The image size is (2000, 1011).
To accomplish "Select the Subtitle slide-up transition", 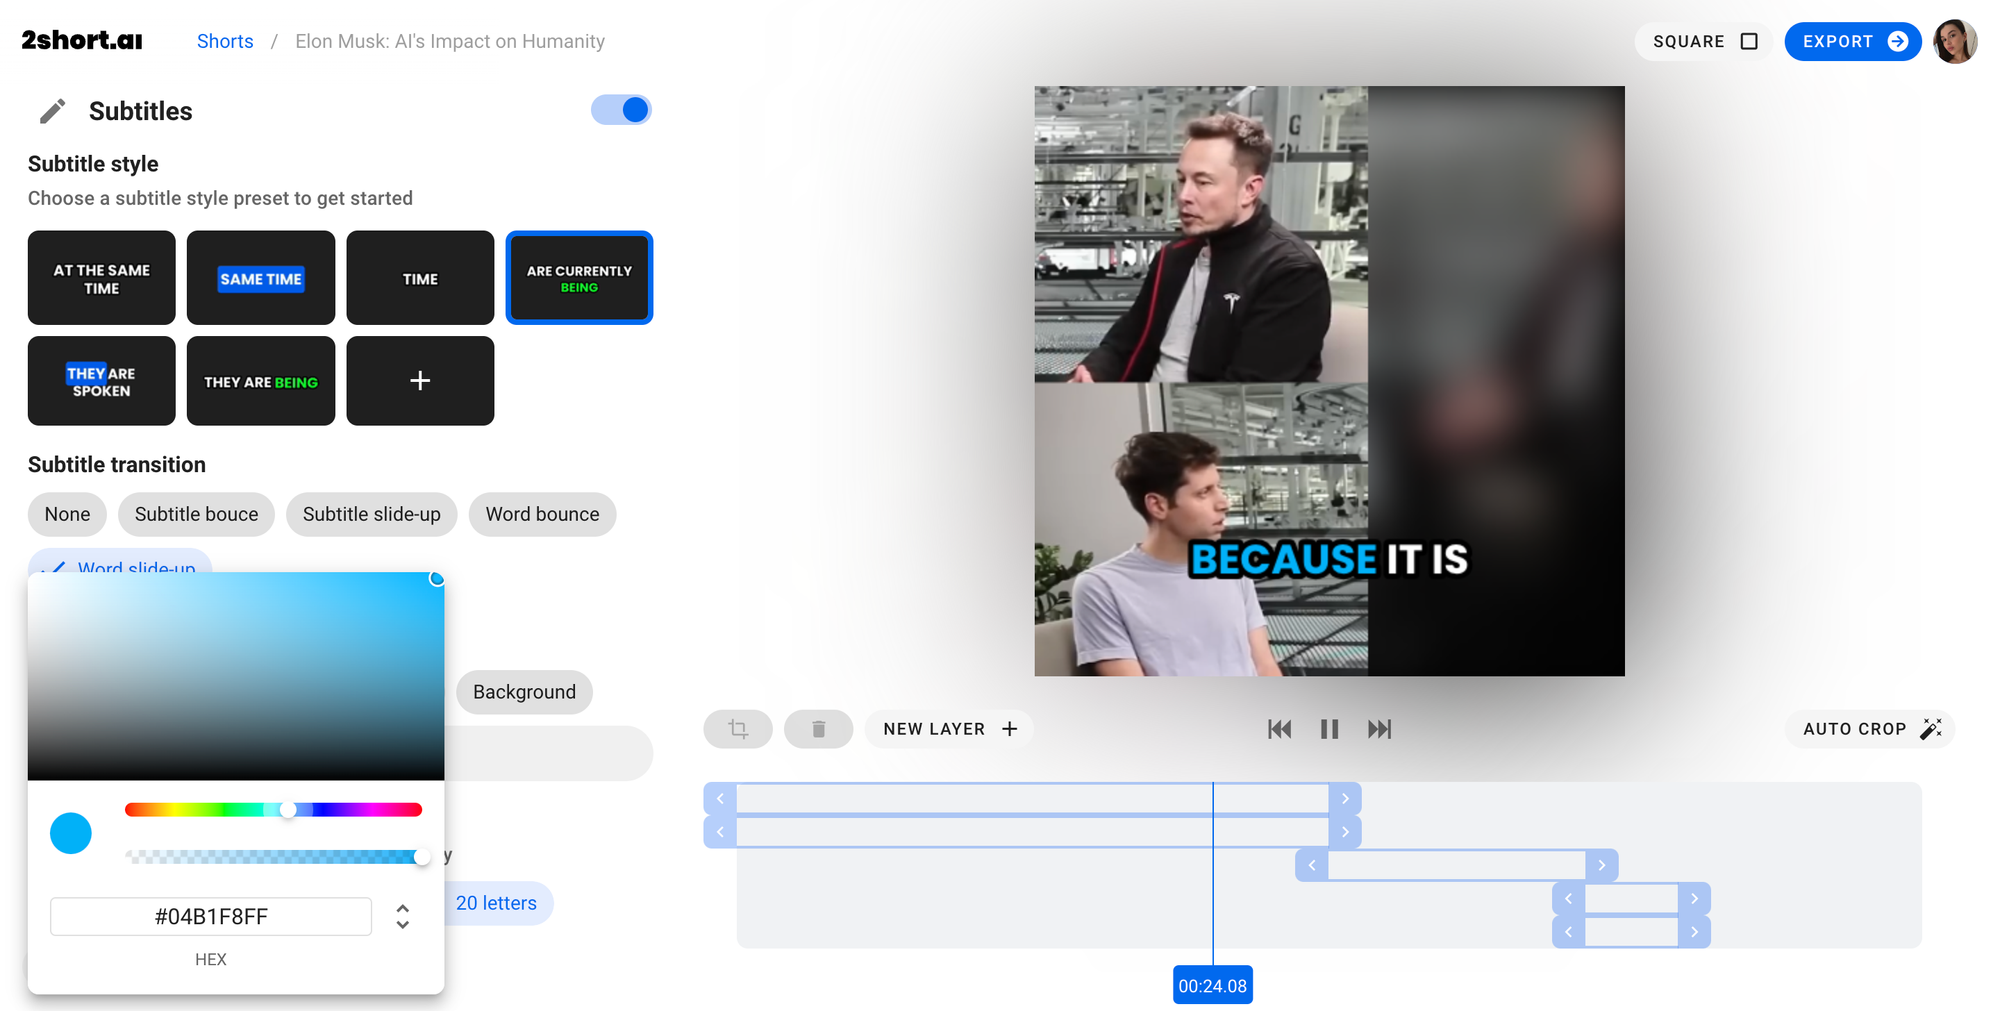I will 372,514.
